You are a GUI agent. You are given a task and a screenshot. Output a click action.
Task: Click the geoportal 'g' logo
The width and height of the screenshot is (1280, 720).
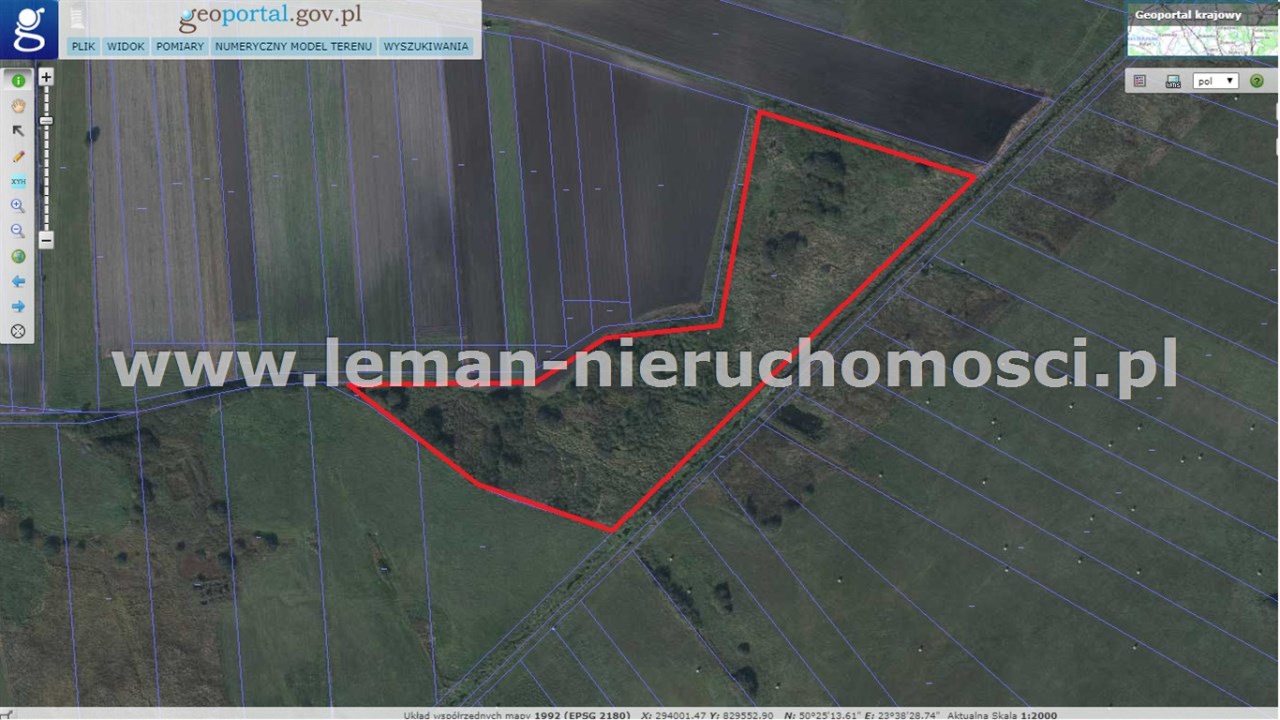click(29, 29)
